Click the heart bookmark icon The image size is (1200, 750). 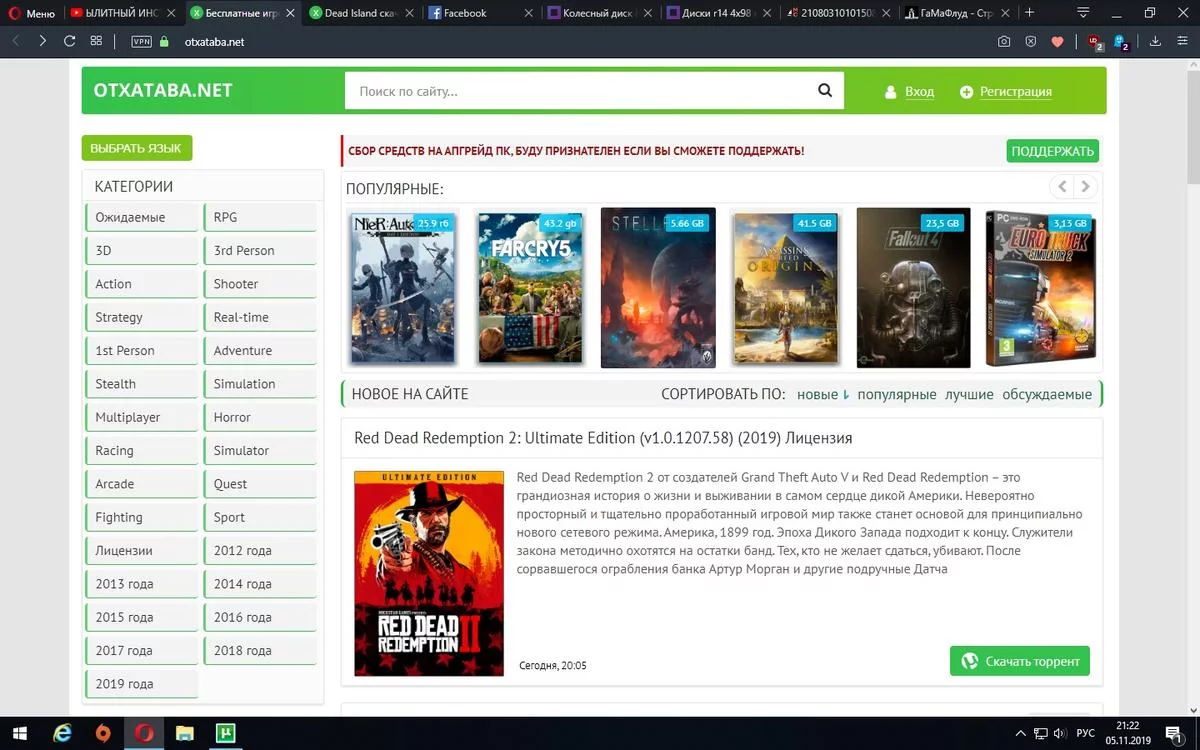click(1057, 42)
